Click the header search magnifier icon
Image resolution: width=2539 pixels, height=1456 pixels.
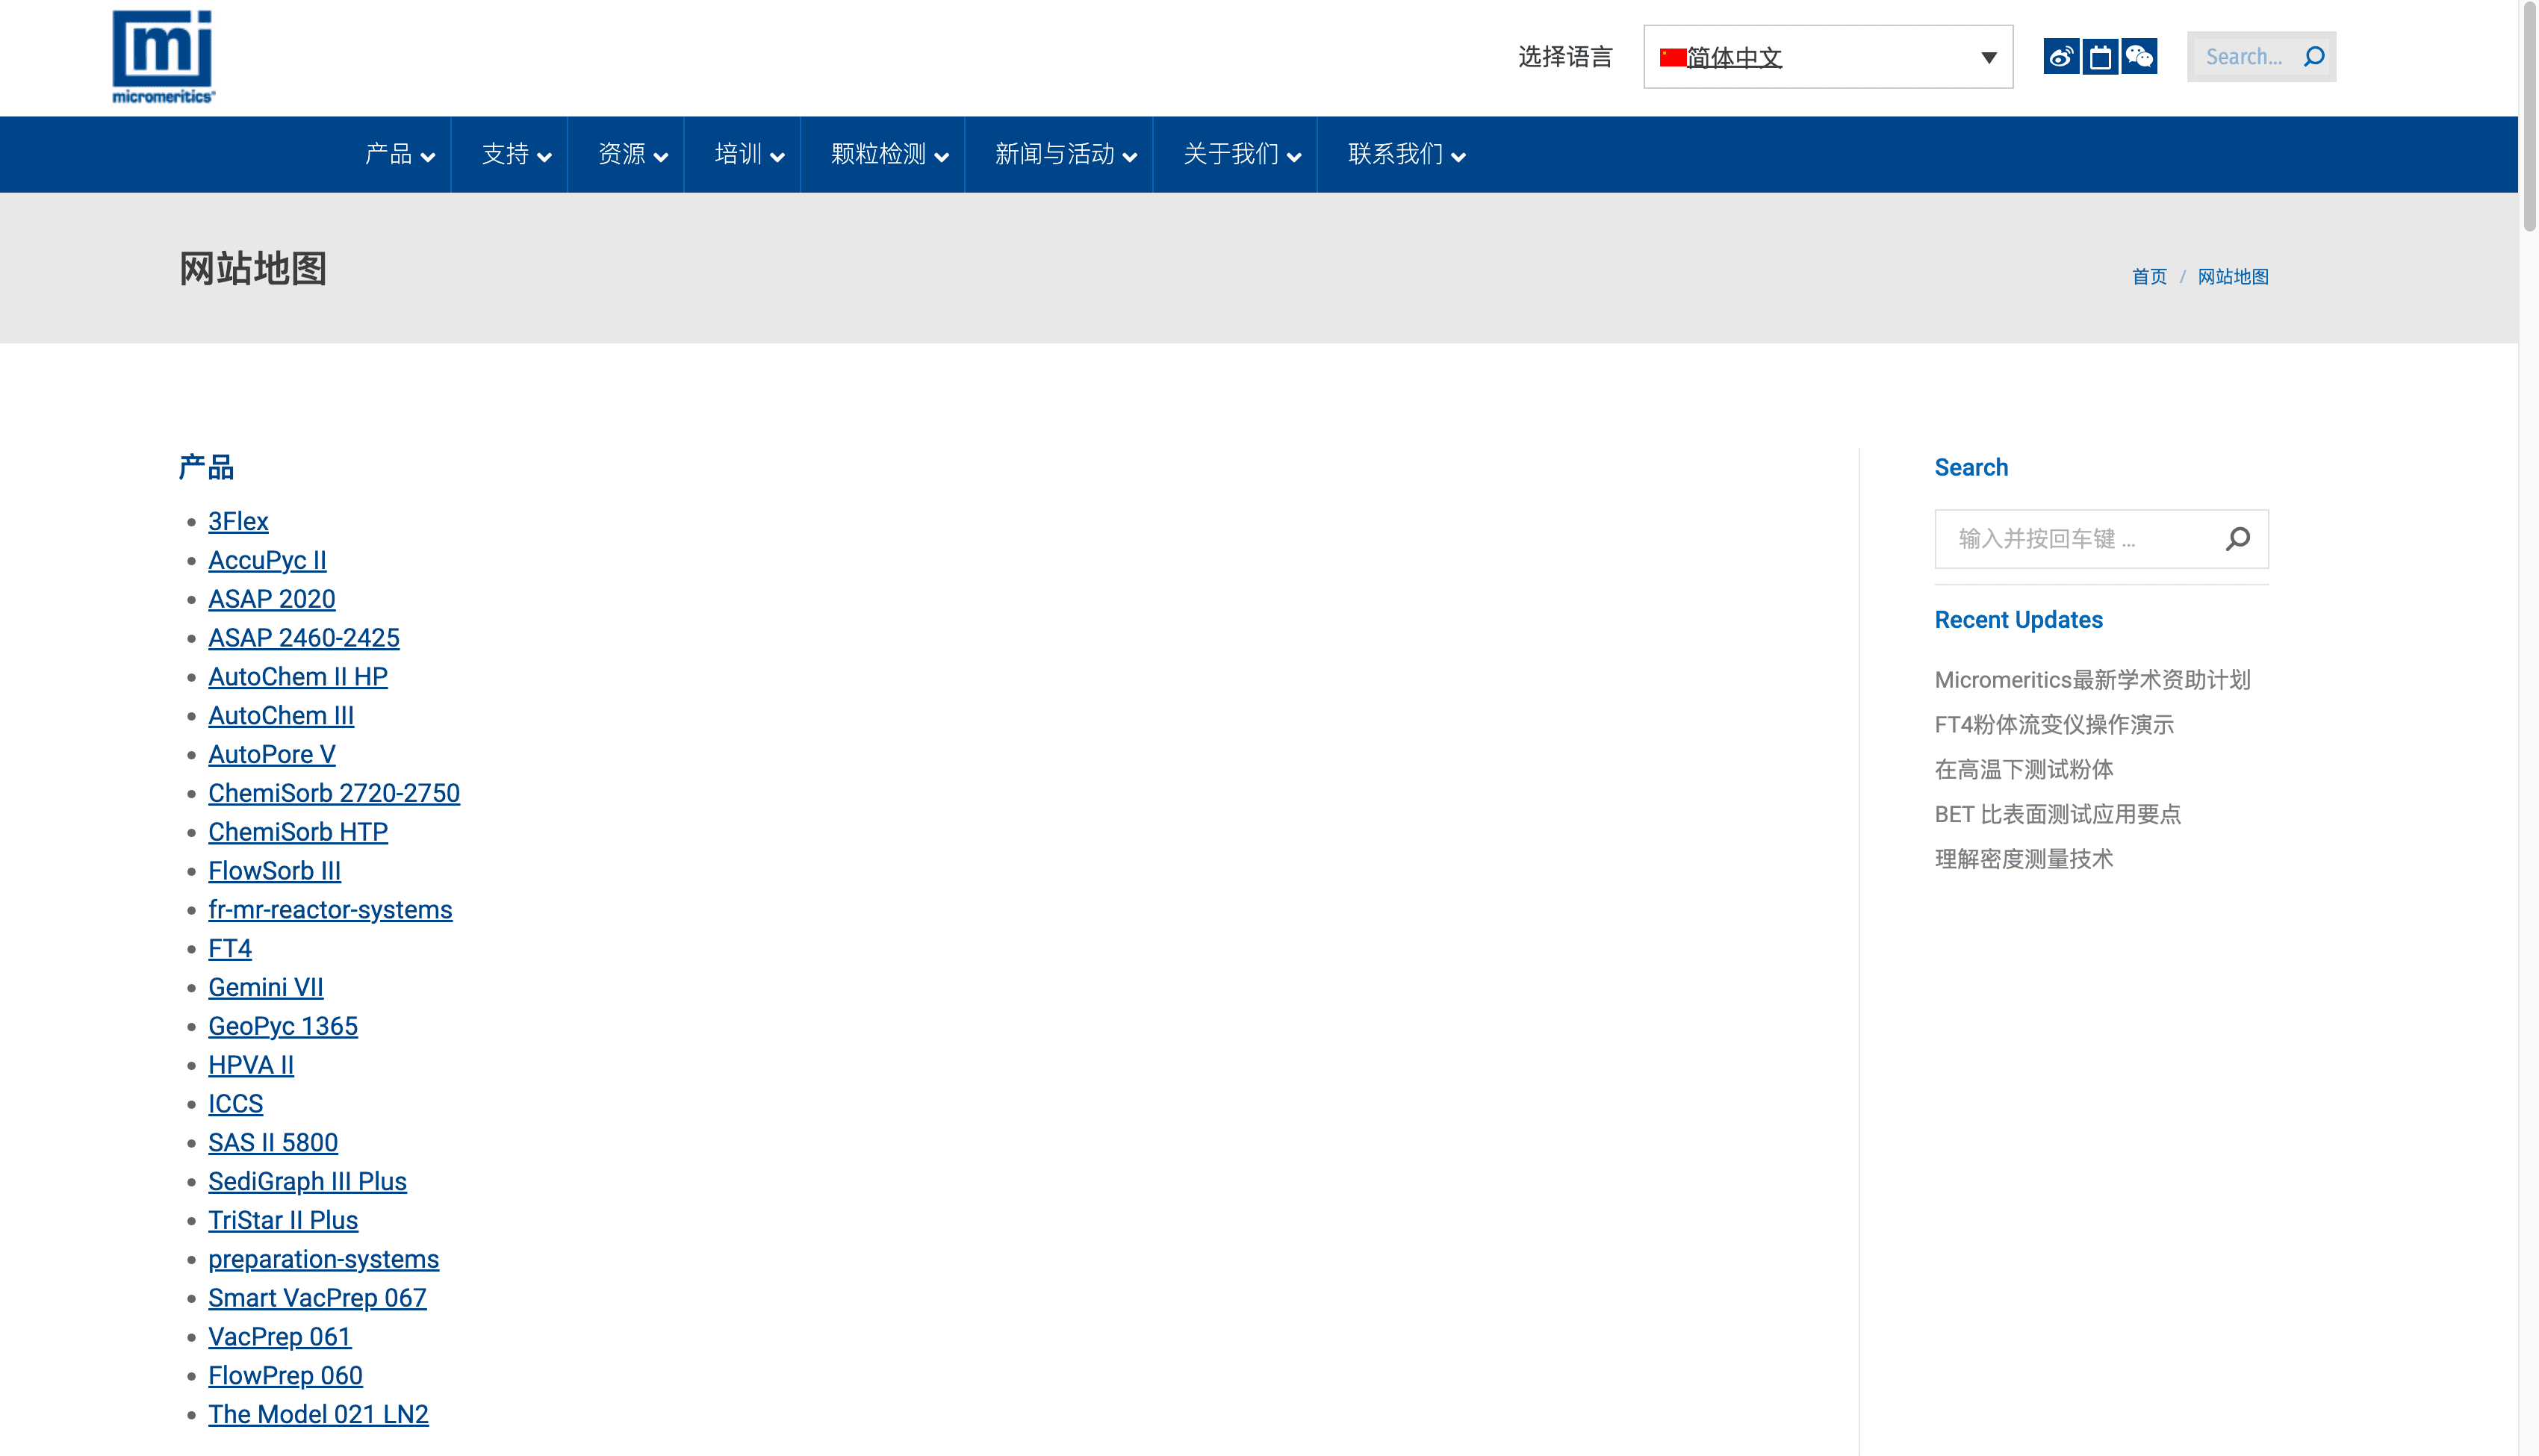pyautogui.click(x=2314, y=57)
